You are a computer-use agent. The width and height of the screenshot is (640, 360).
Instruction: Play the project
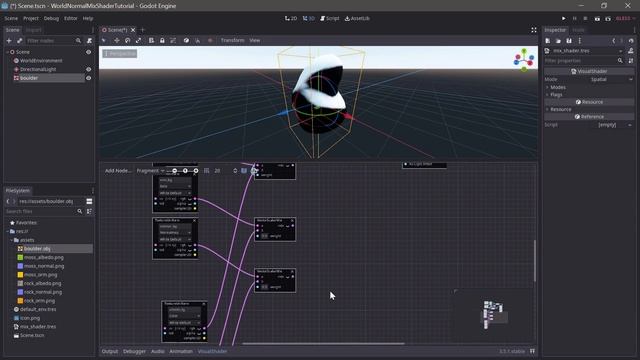click(564, 18)
